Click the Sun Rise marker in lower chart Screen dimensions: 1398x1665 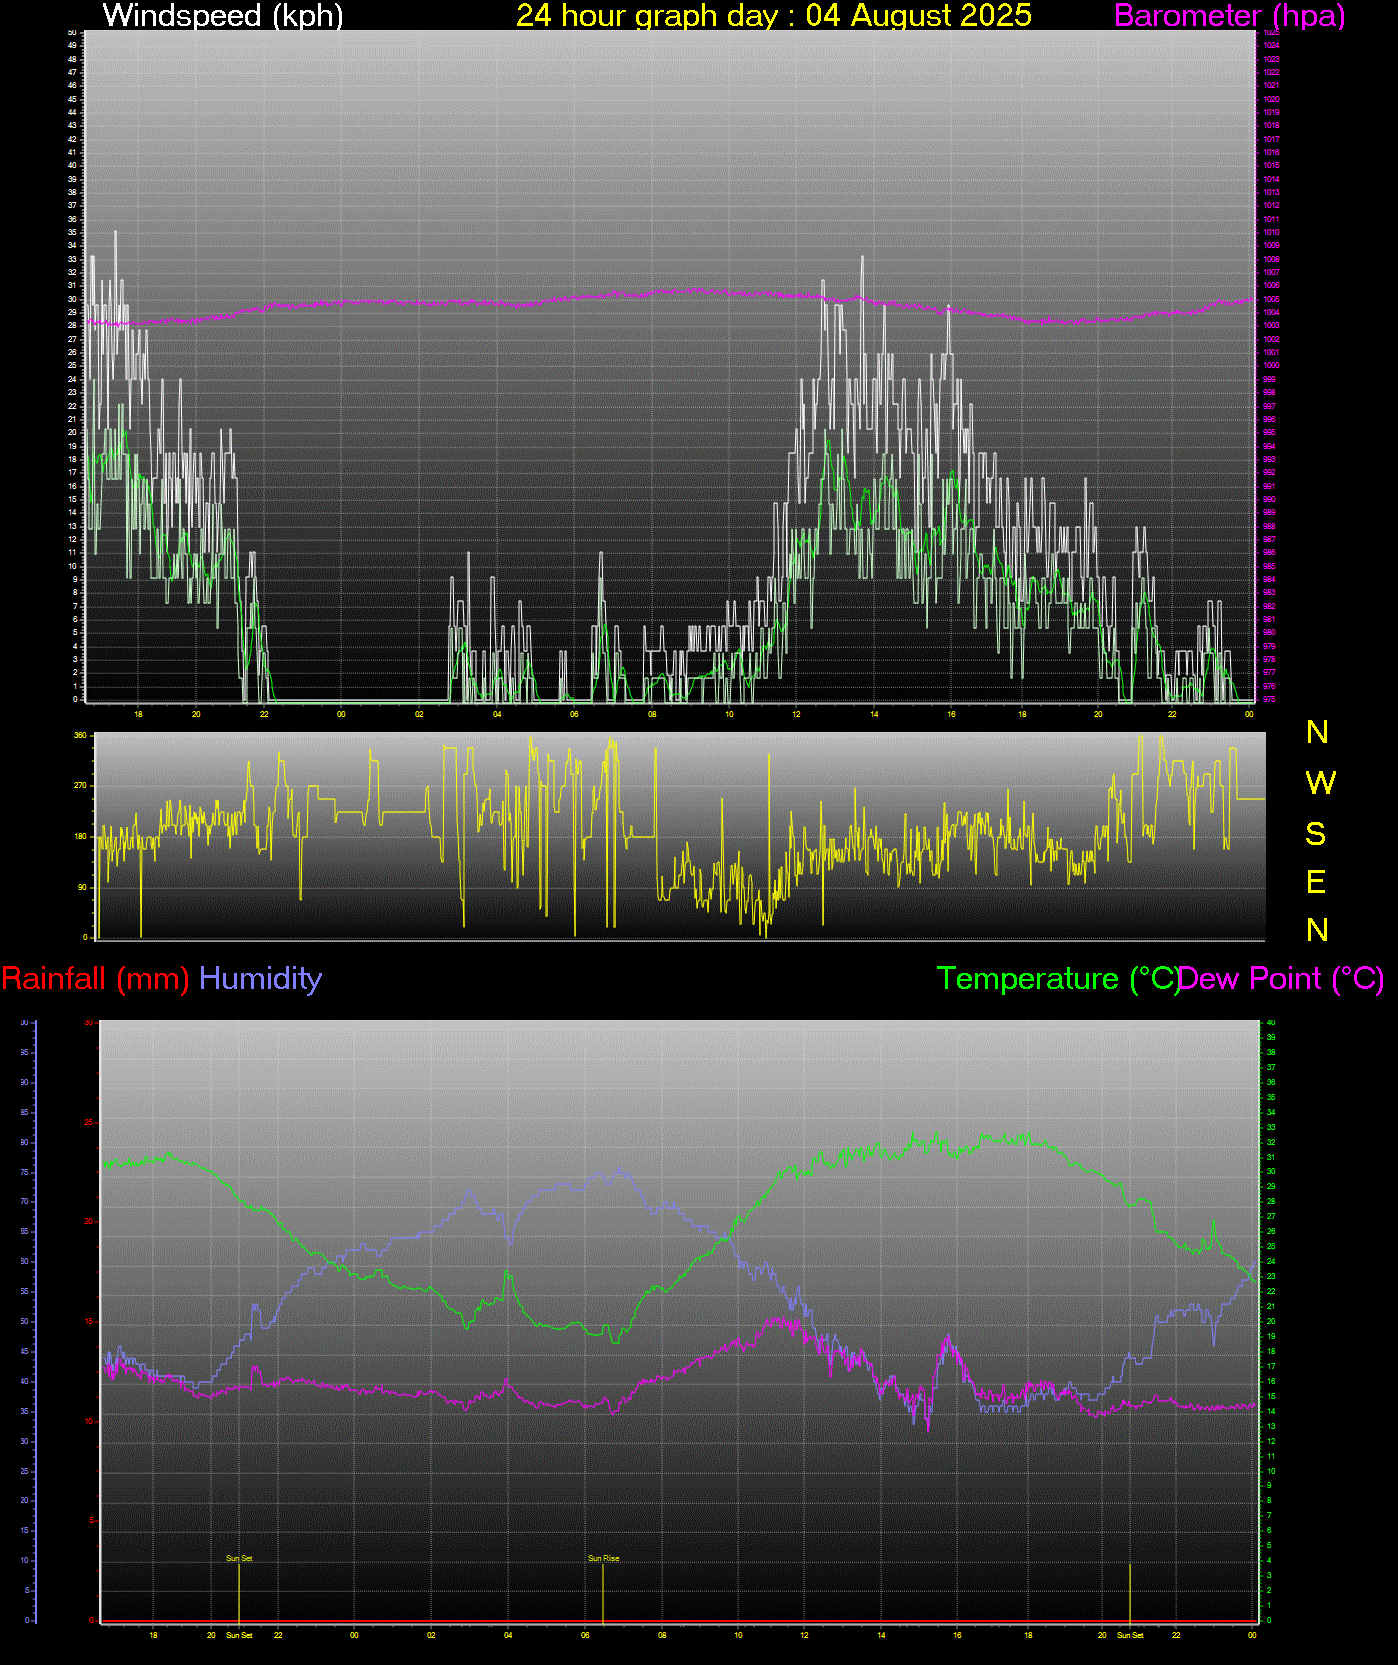[603, 1558]
